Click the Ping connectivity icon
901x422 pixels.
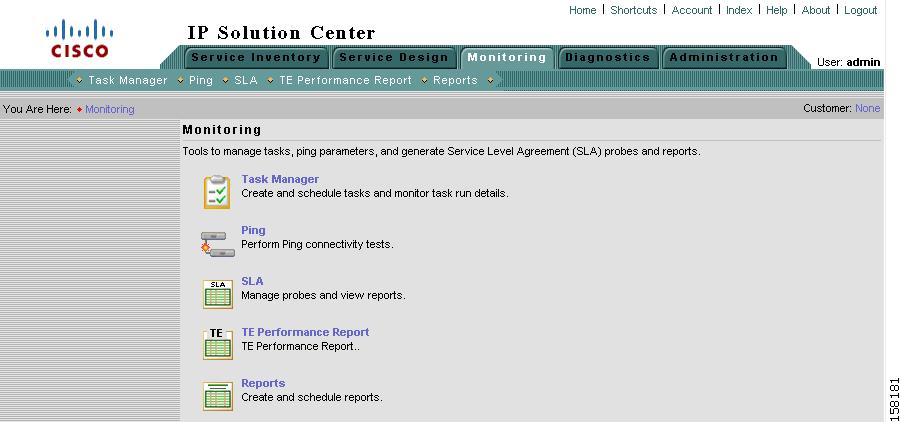(x=217, y=244)
